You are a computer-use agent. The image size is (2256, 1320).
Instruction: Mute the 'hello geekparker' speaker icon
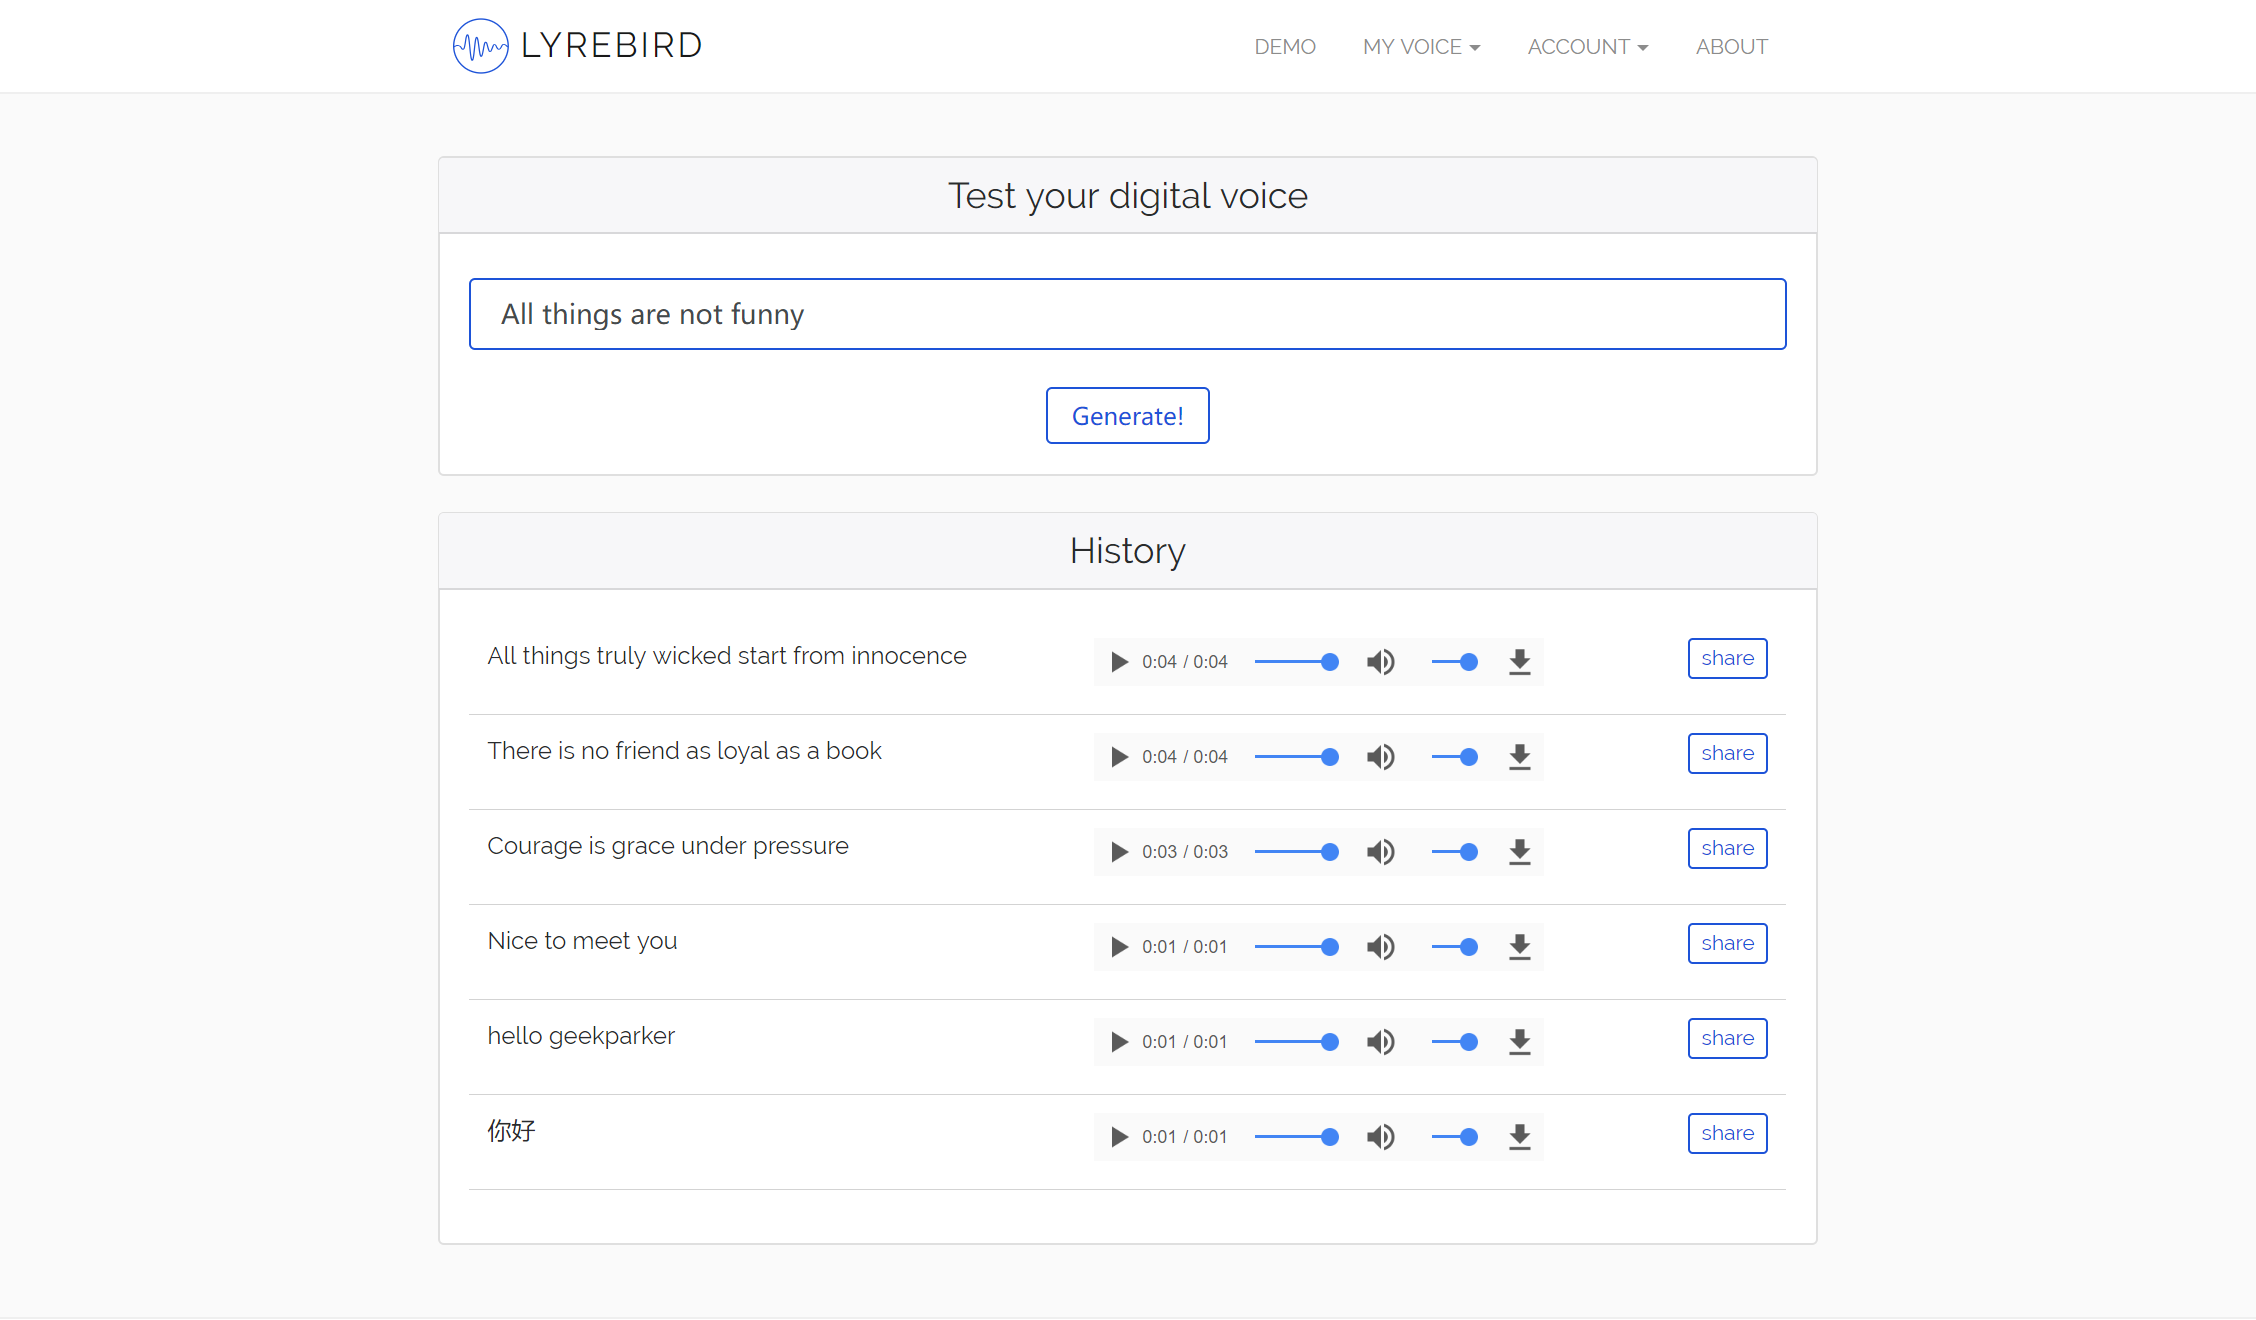tap(1381, 1042)
